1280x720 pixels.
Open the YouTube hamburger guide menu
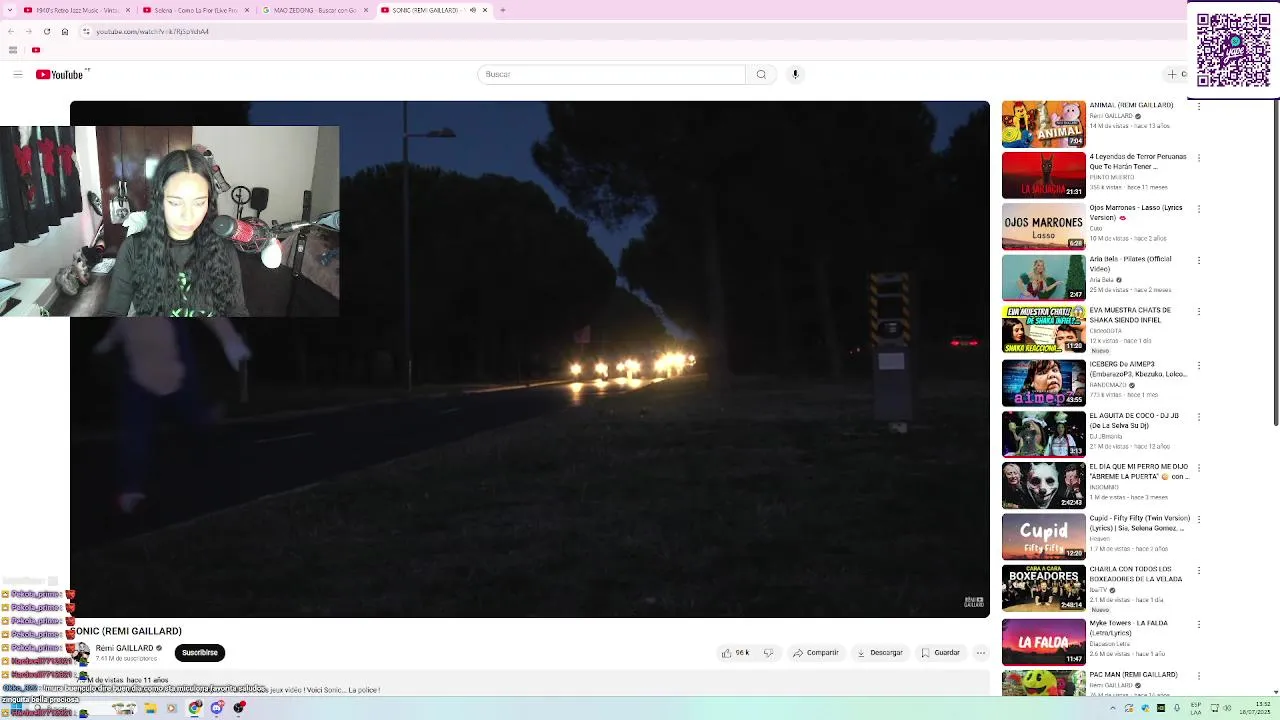click(x=18, y=74)
